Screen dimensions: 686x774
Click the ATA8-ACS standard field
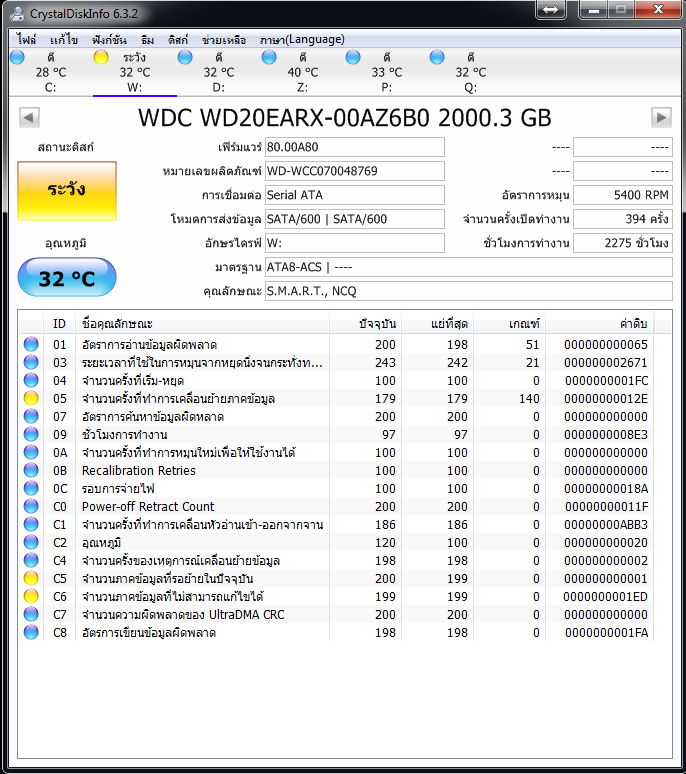(x=469, y=267)
